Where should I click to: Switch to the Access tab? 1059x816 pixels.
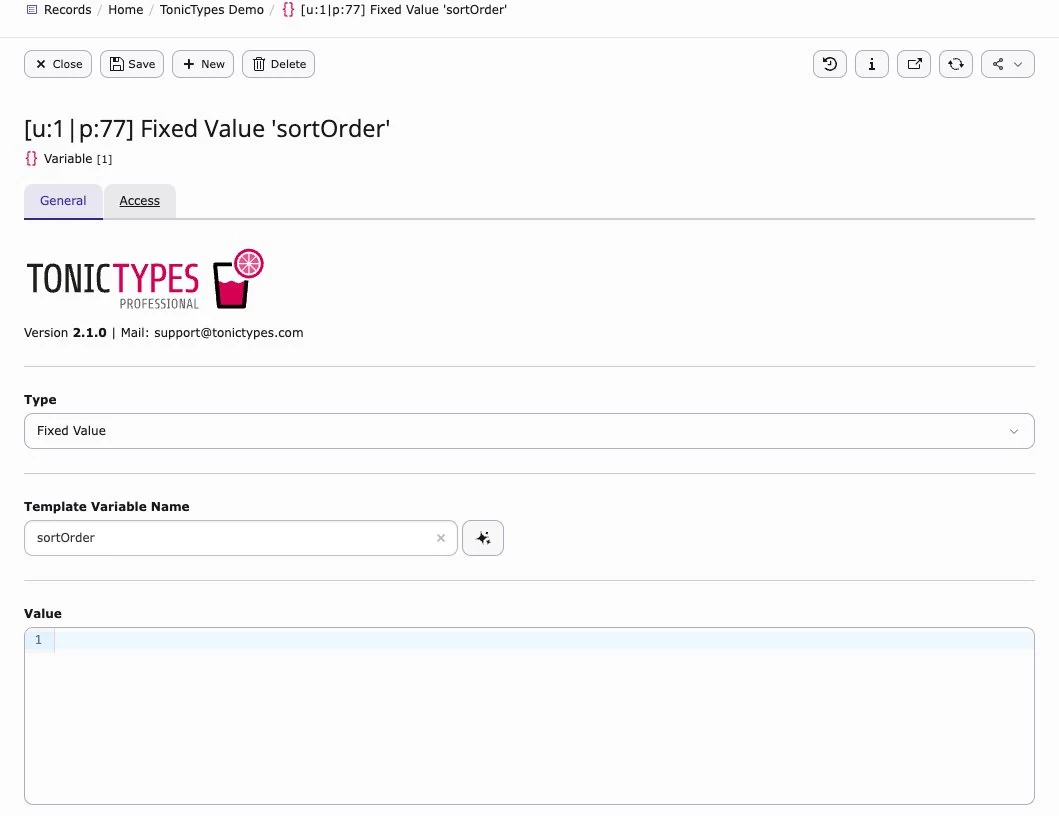click(140, 201)
